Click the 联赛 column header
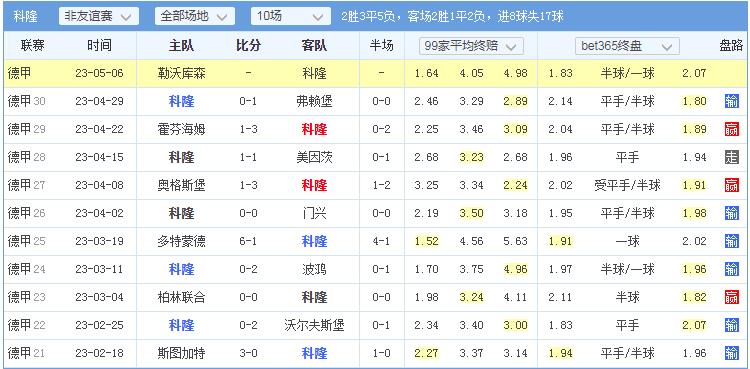 (33, 46)
